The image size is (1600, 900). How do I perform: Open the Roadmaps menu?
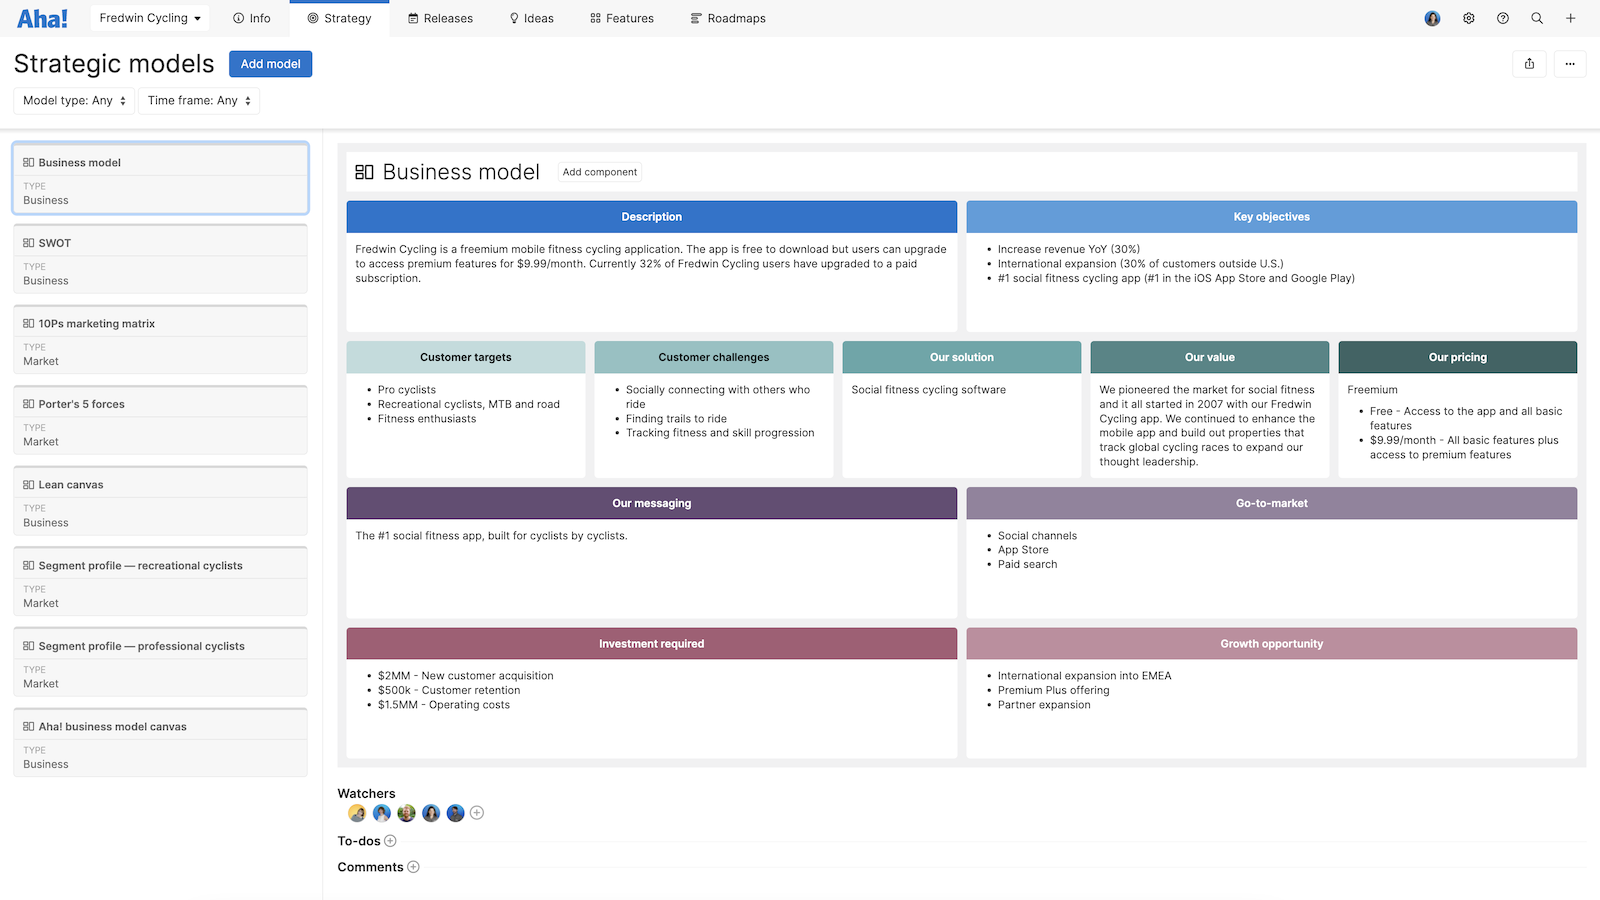coord(728,18)
